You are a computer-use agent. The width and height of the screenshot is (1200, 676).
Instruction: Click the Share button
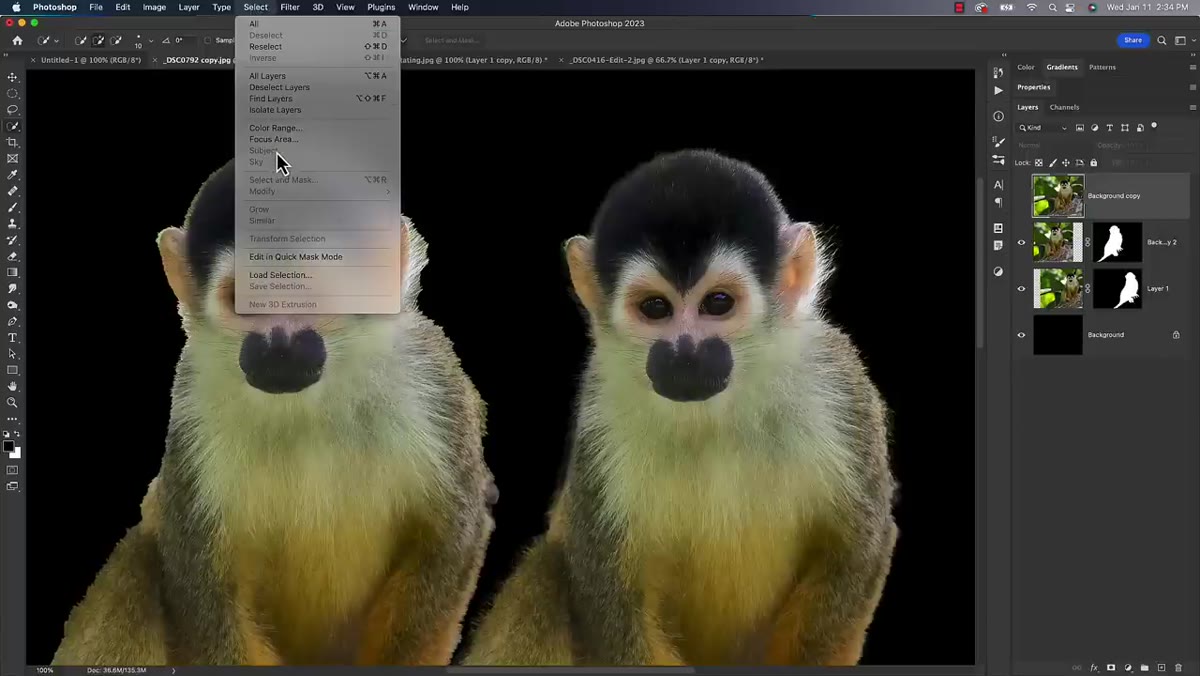pyautogui.click(x=1133, y=41)
